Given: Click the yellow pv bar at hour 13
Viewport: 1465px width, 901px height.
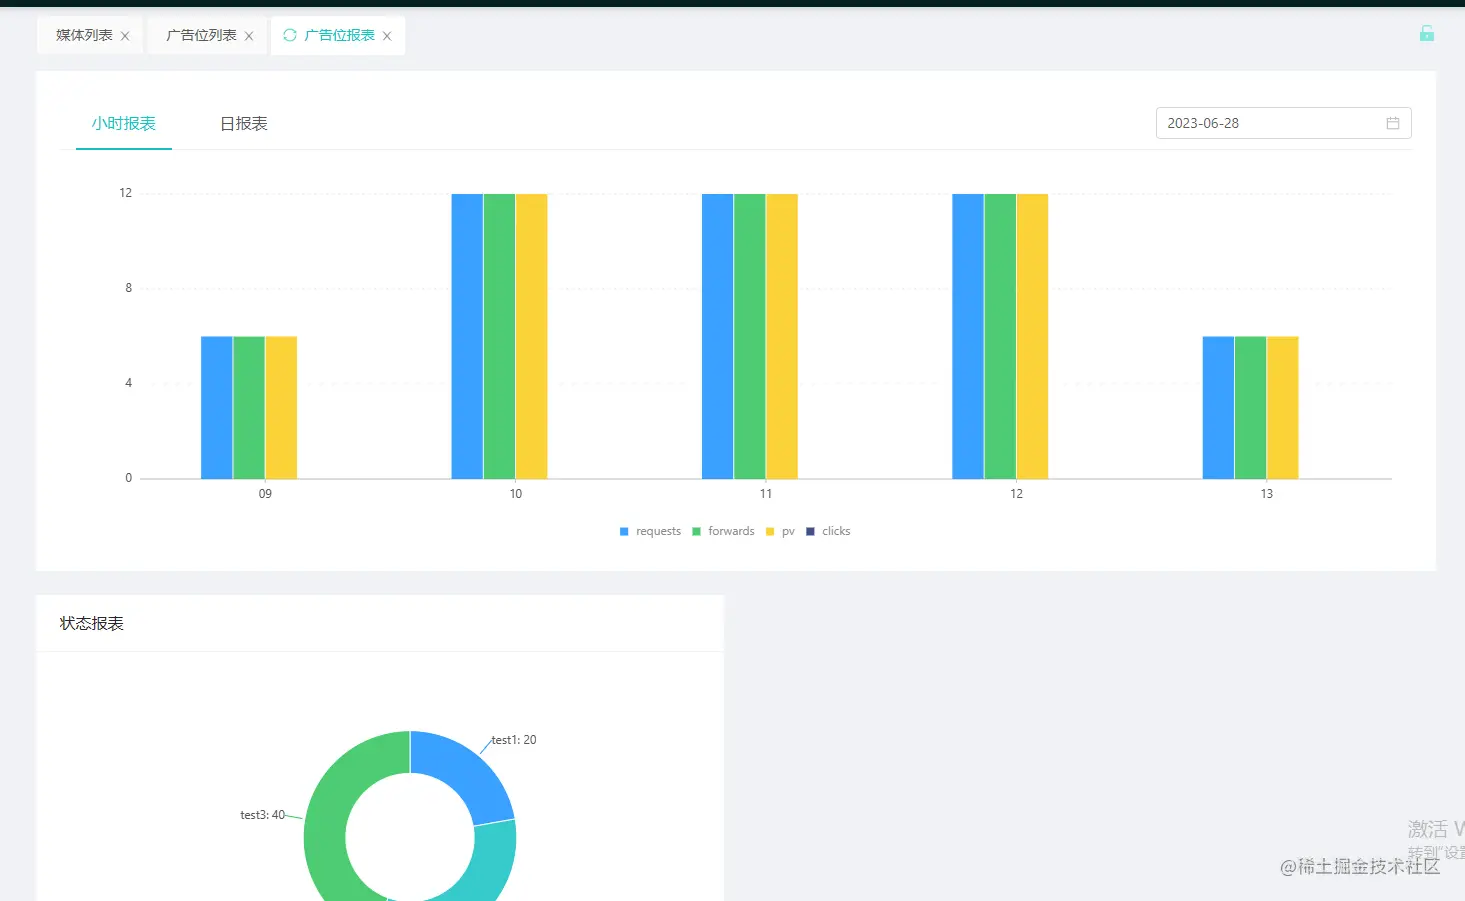Looking at the screenshot, I should pyautogui.click(x=1283, y=408).
